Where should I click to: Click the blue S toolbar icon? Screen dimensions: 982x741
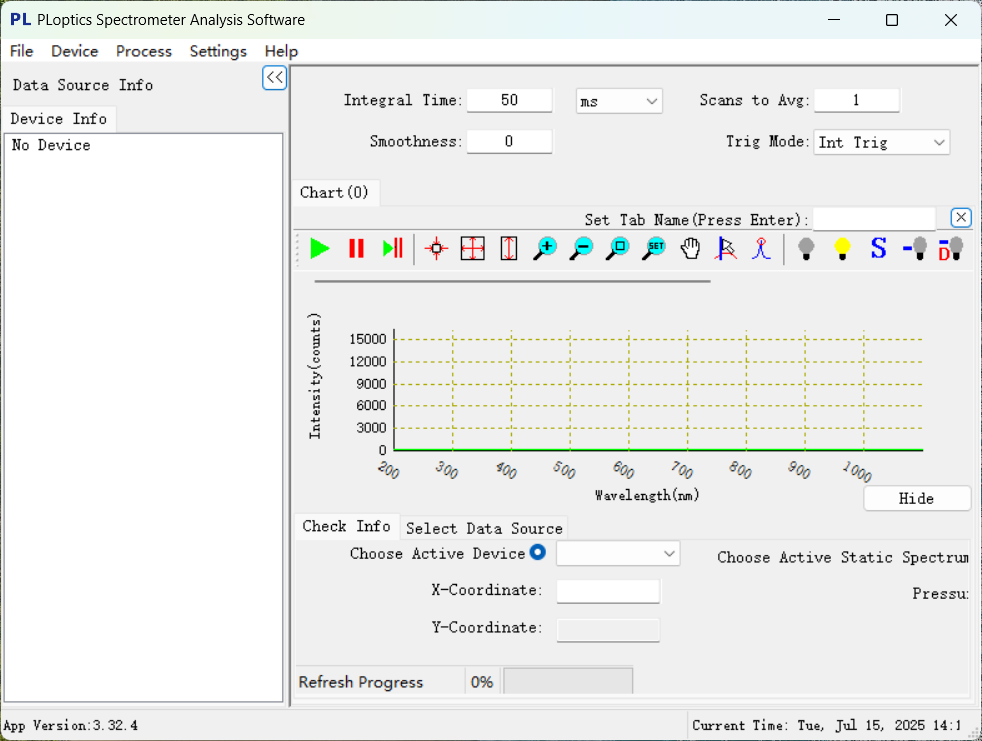click(878, 248)
